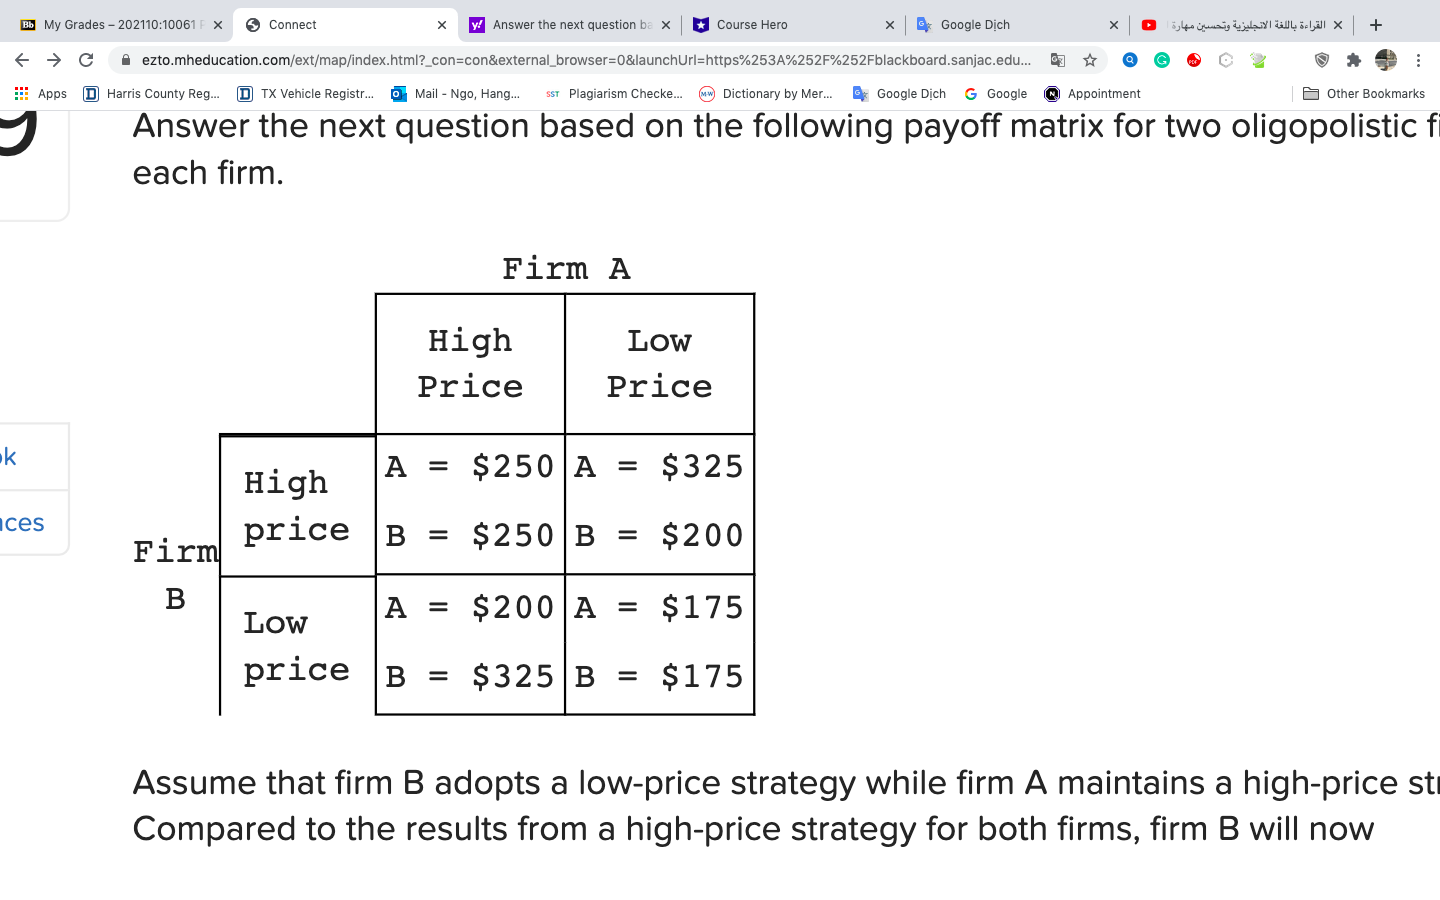1440x900 pixels.
Task: Click the back navigation arrow
Action: [x=22, y=60]
